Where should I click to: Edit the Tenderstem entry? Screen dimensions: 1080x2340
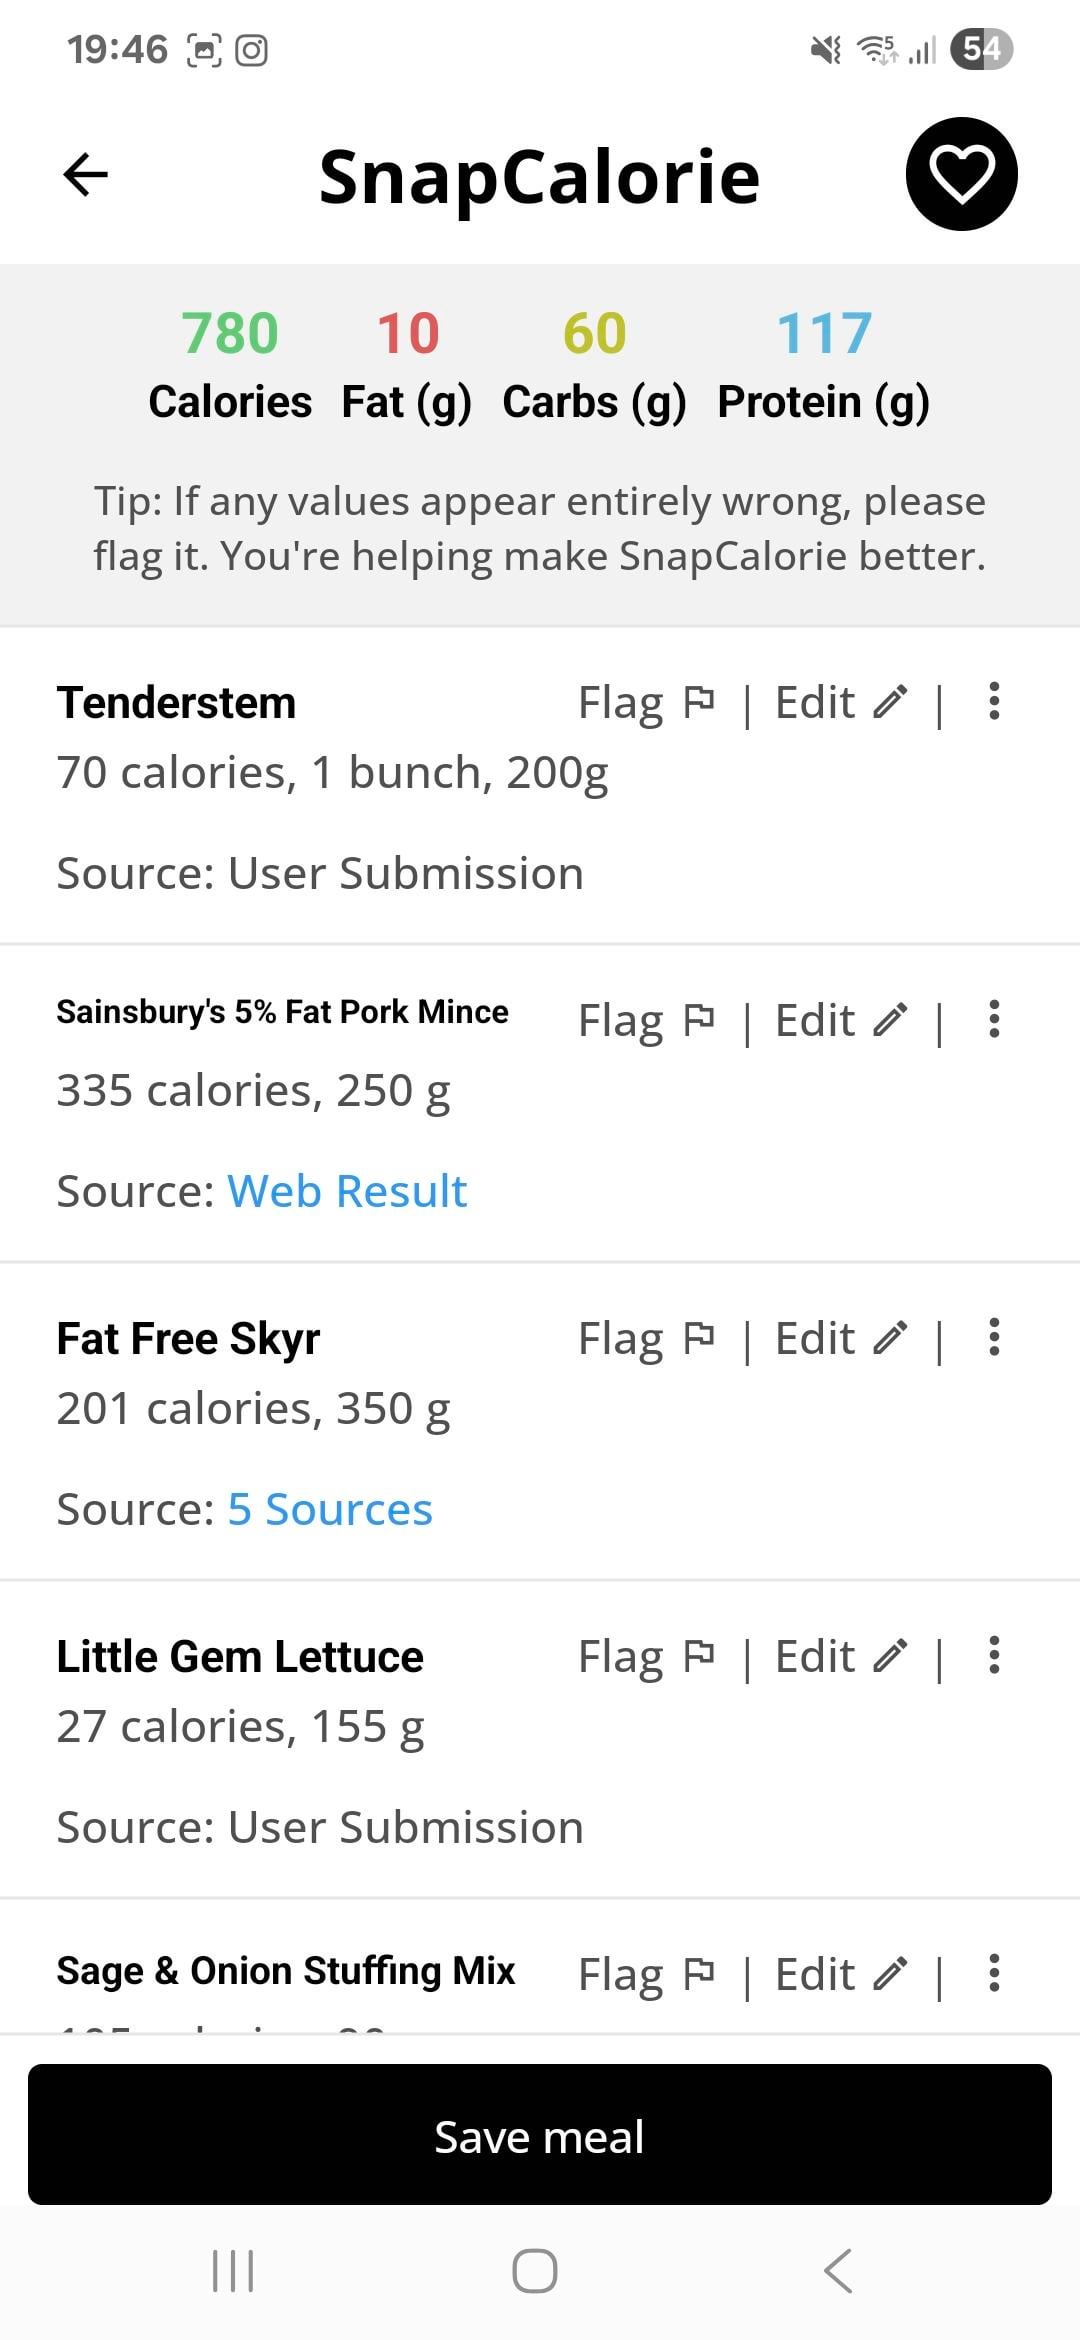tap(841, 703)
